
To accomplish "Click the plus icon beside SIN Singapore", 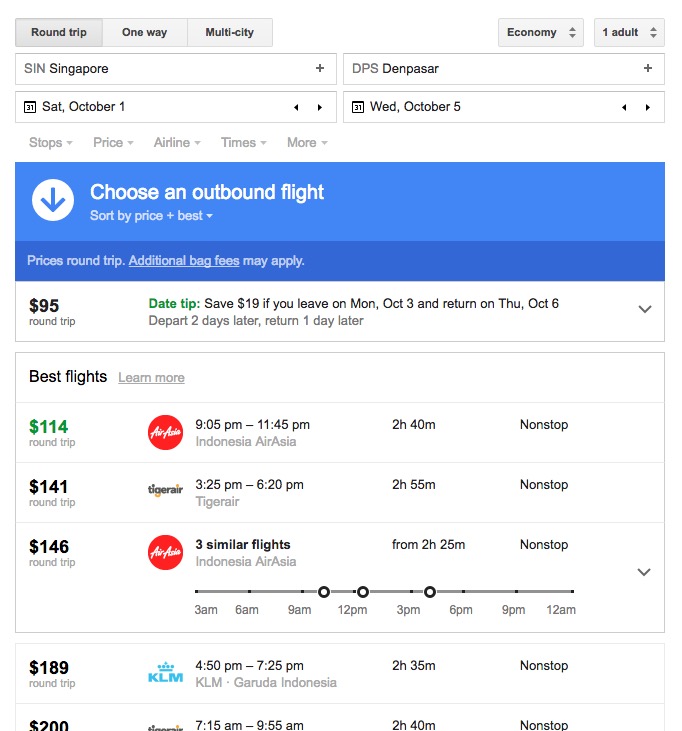I will tap(320, 69).
